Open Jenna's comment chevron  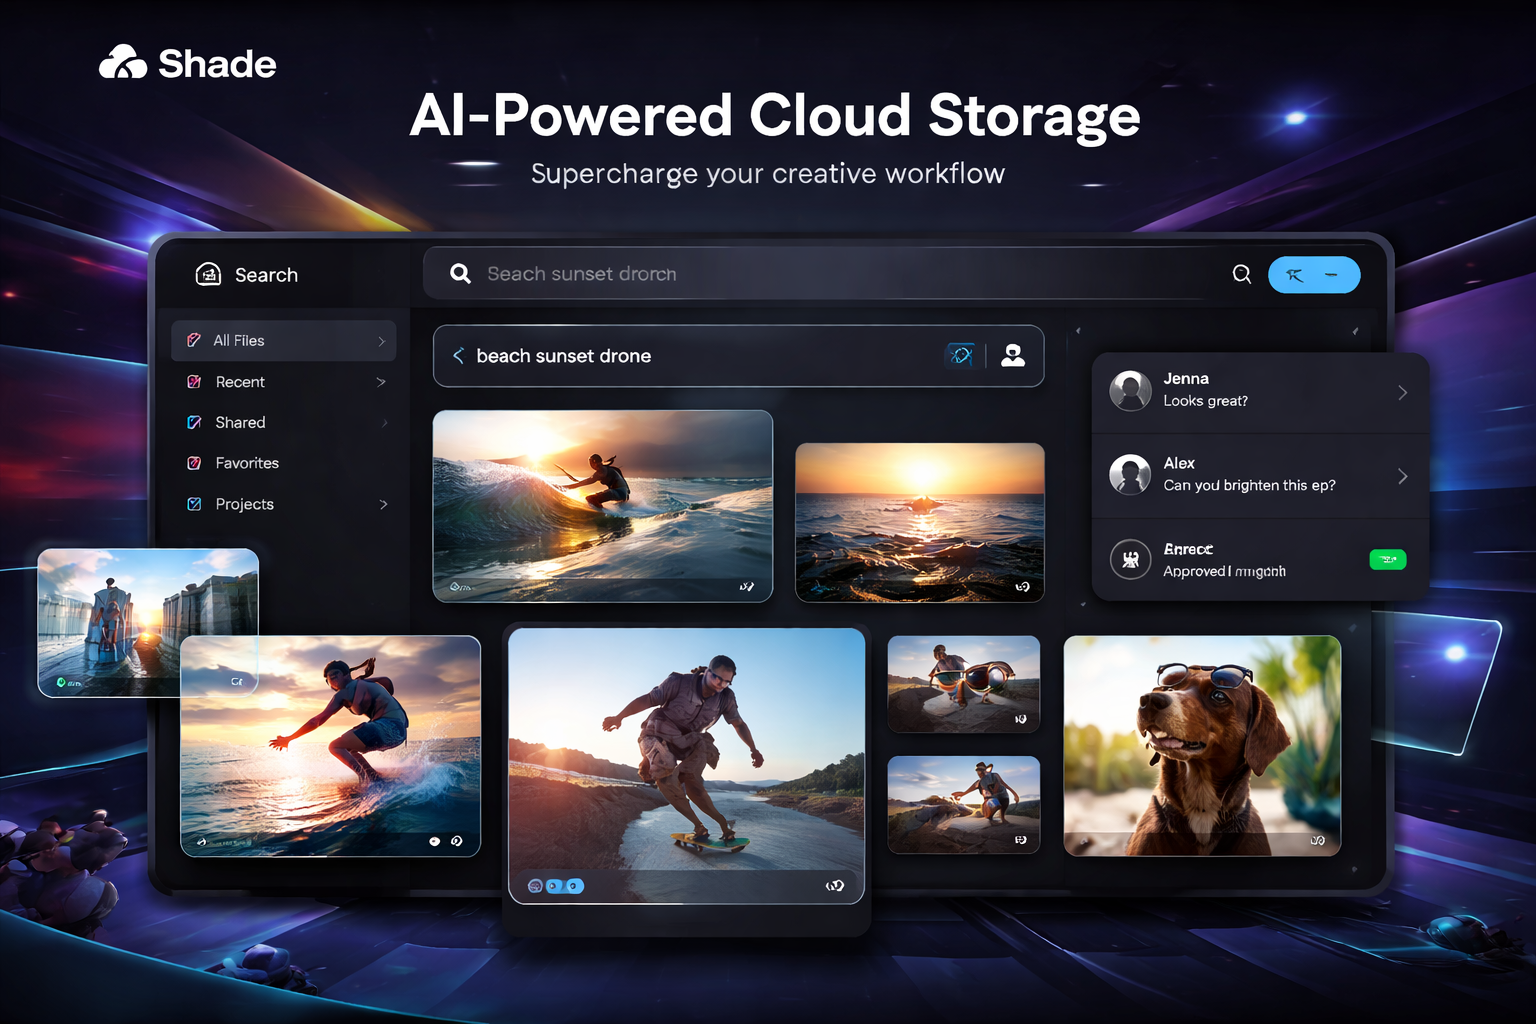(x=1402, y=392)
